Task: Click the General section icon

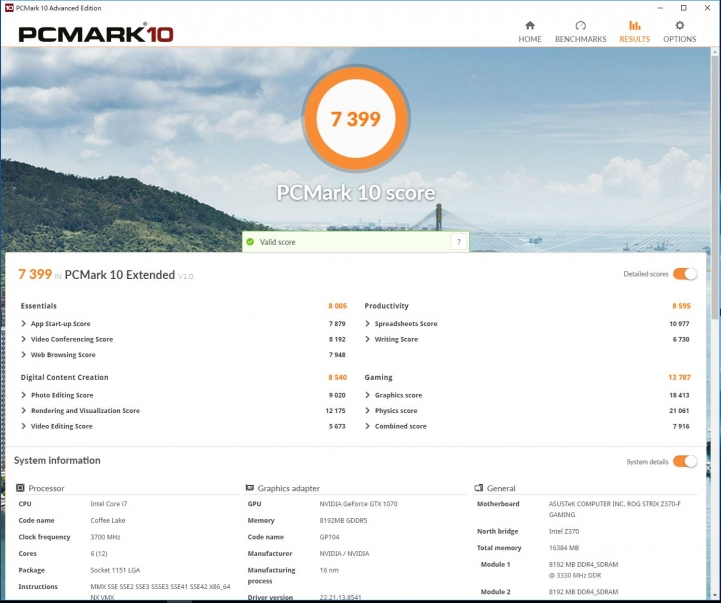Action: [x=479, y=488]
